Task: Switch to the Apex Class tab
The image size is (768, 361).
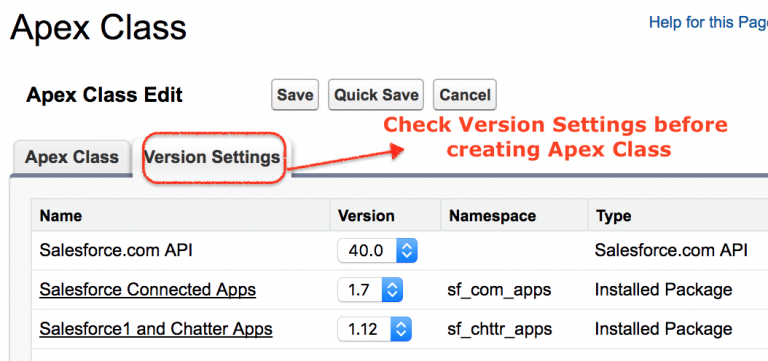Action: (x=72, y=157)
